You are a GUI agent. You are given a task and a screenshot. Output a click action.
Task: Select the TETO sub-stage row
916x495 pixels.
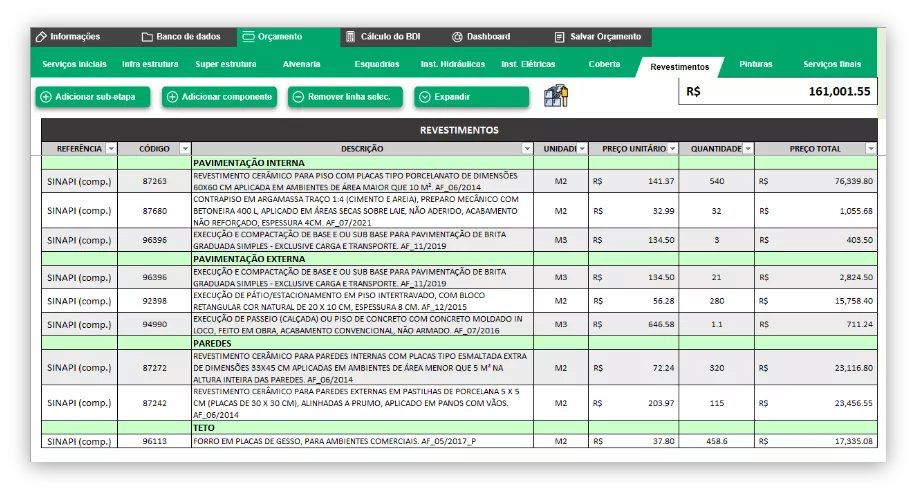coord(459,428)
